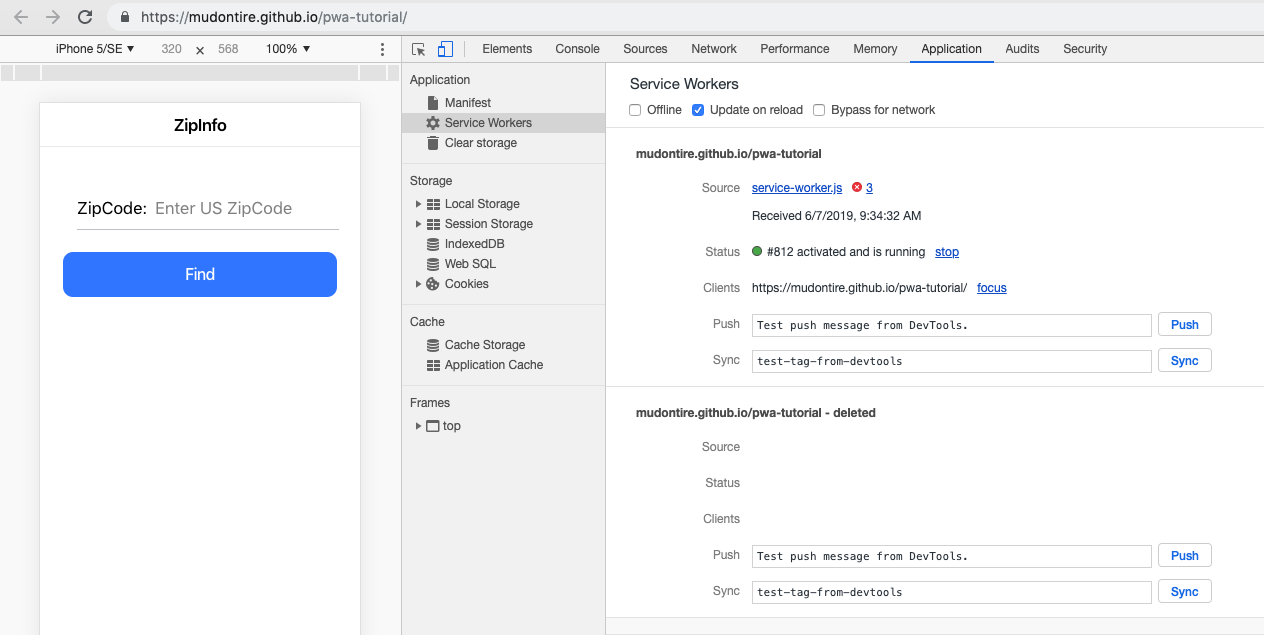View site info via the lock icon

coord(125,17)
